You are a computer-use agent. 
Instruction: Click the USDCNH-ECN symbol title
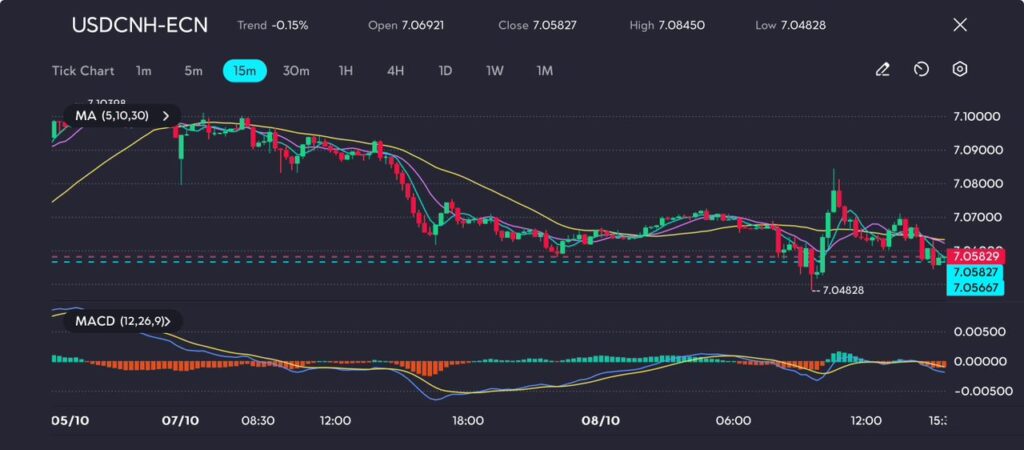tap(140, 25)
